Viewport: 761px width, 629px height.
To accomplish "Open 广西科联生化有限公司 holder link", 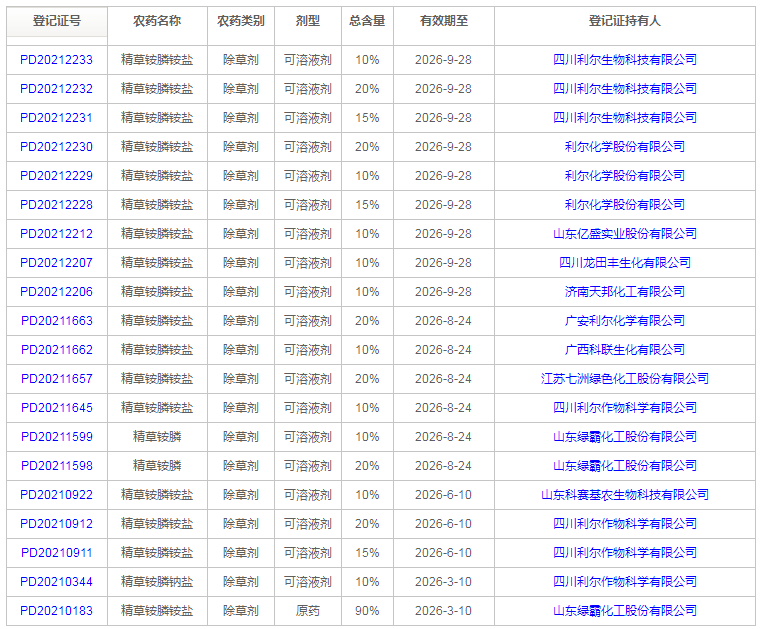I will (x=625, y=350).
